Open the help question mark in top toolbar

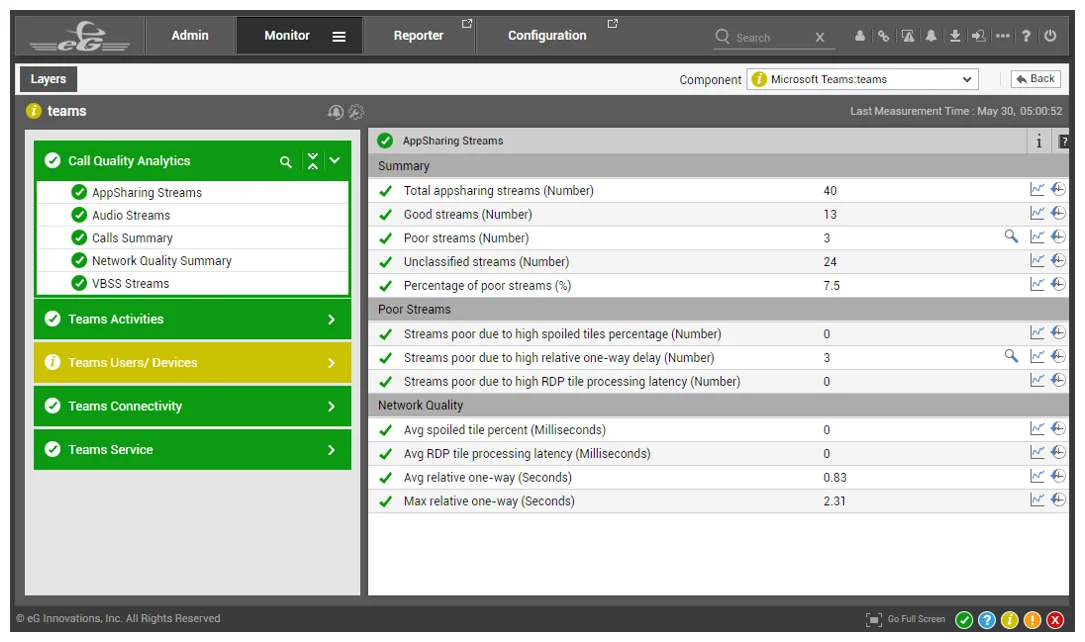1026,36
